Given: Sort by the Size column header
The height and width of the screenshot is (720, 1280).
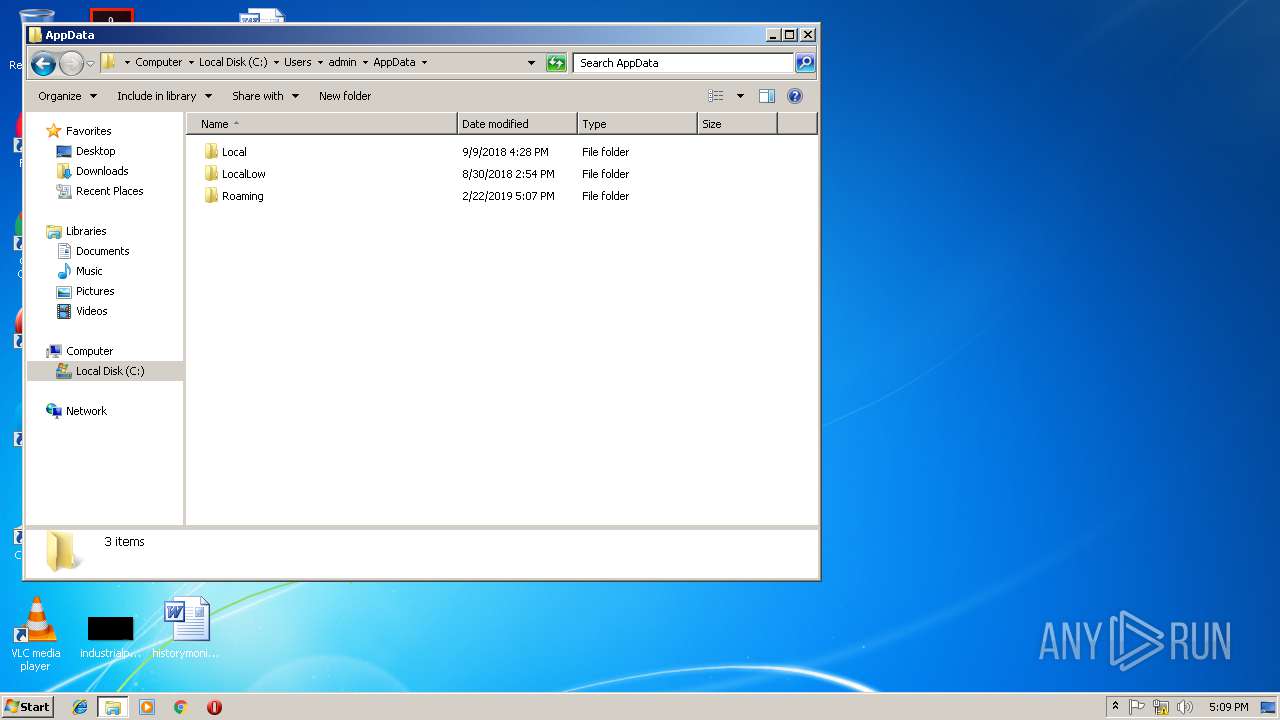Looking at the screenshot, I should pyautogui.click(x=737, y=124).
